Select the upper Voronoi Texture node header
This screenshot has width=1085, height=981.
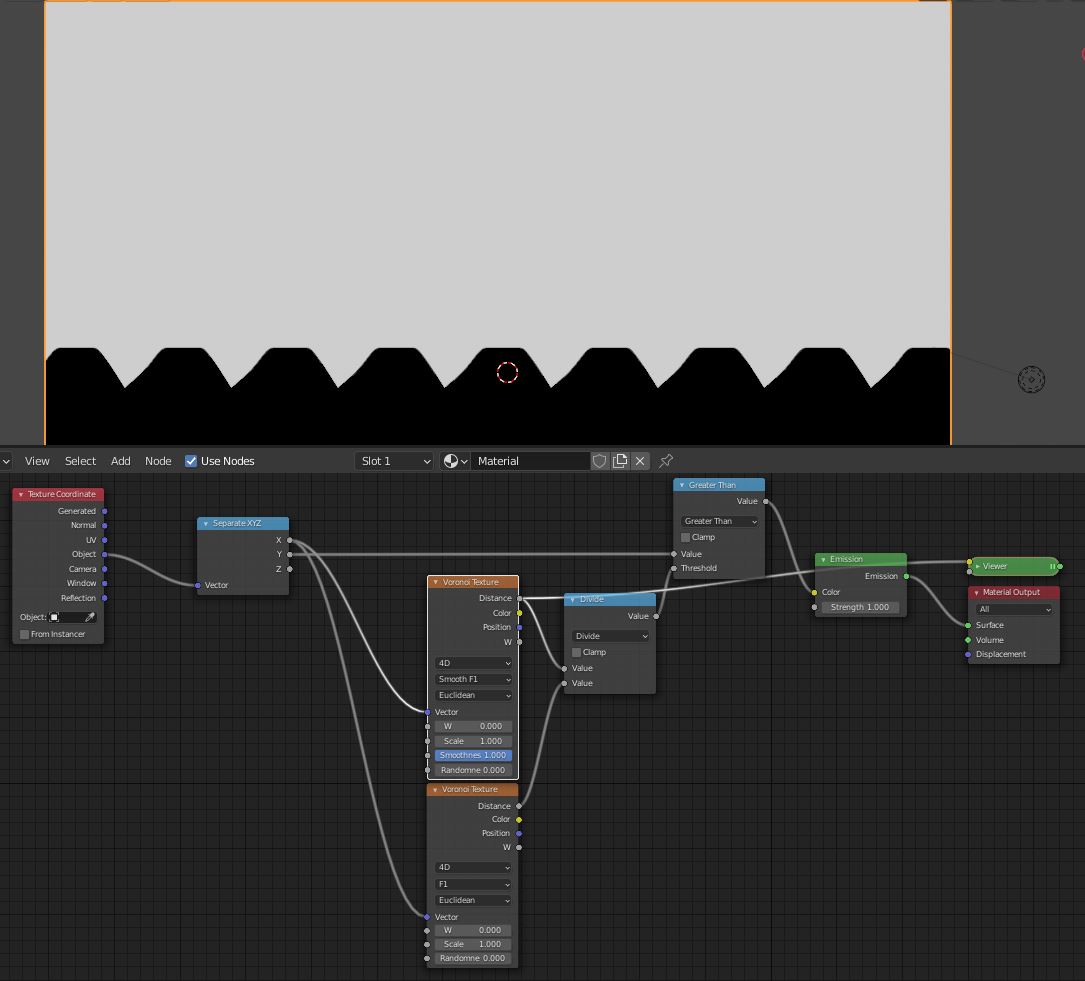[x=473, y=583]
